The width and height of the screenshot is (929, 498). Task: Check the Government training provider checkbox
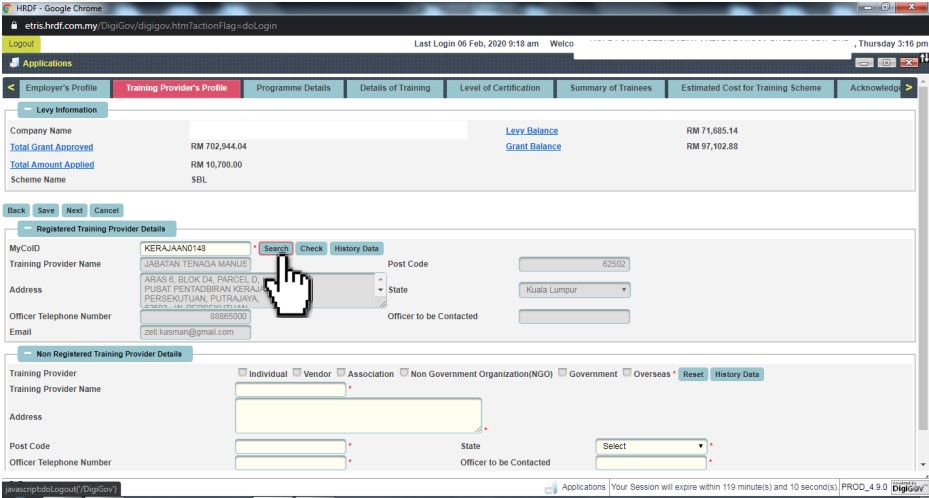(562, 373)
